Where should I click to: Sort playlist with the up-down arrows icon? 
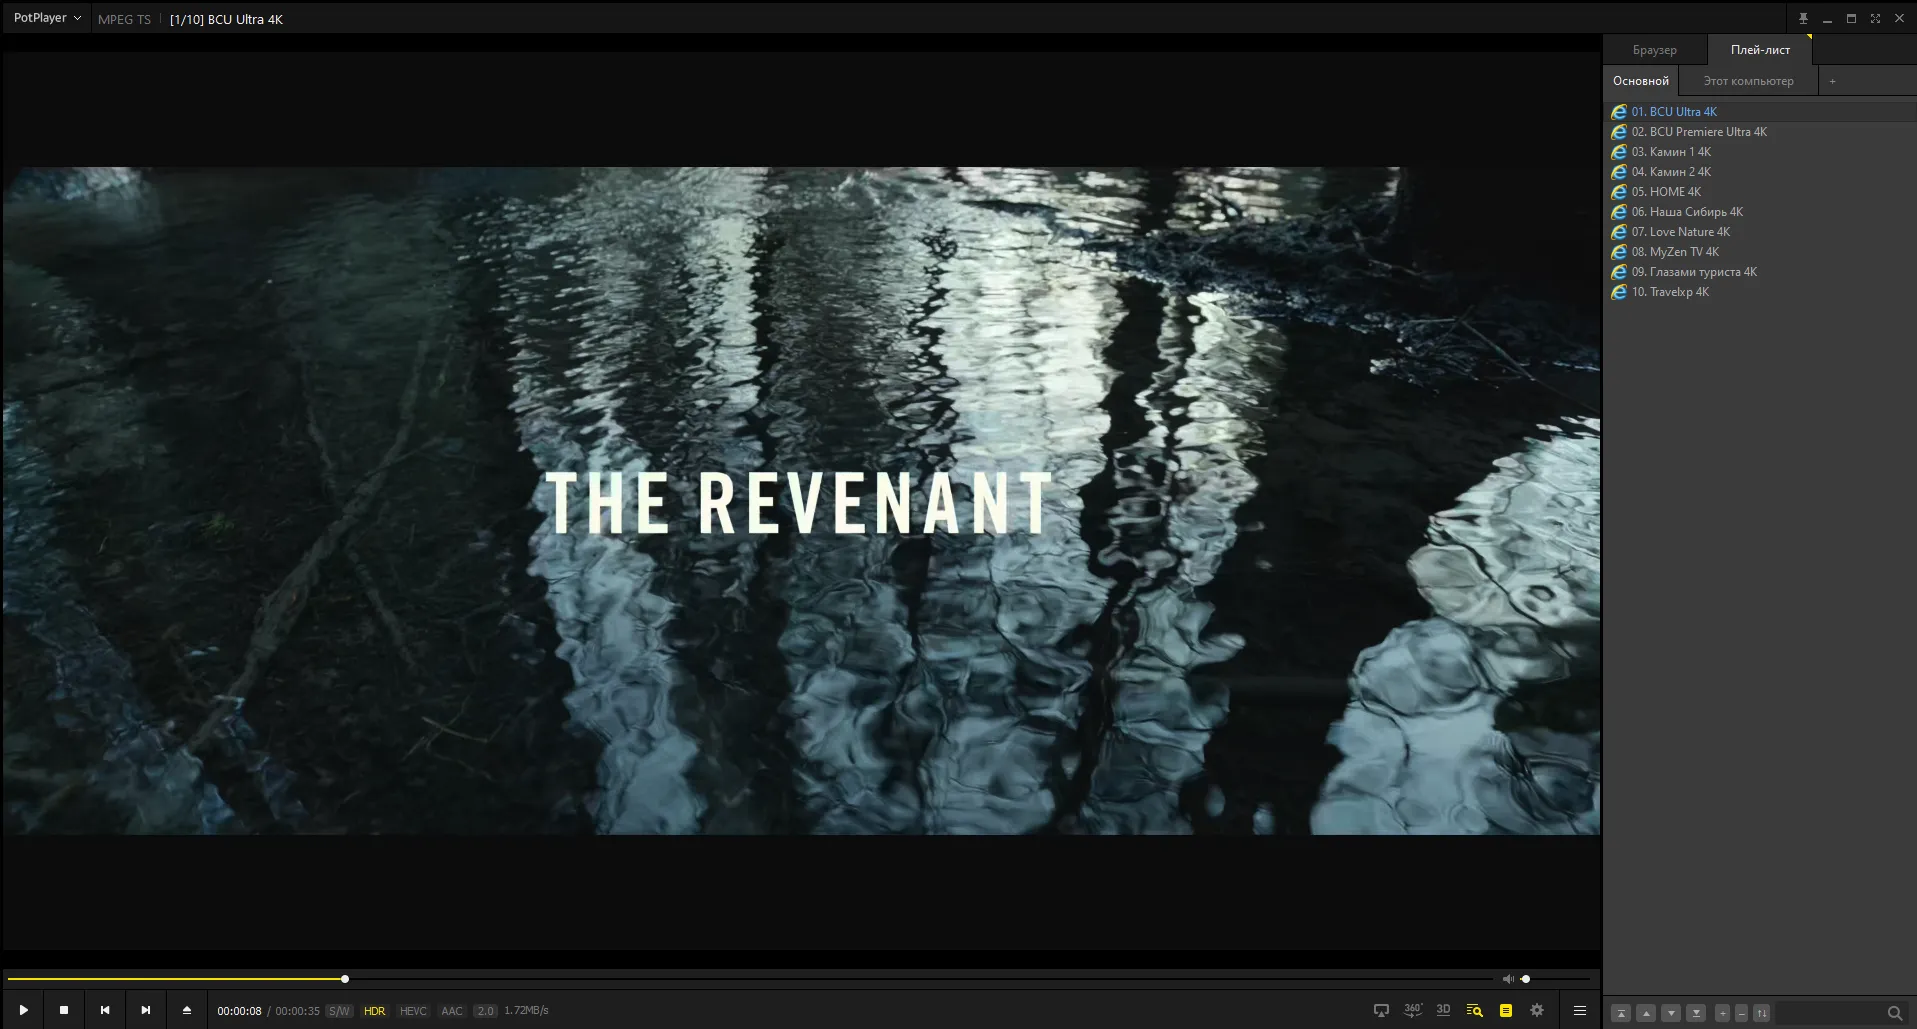1762,1013
